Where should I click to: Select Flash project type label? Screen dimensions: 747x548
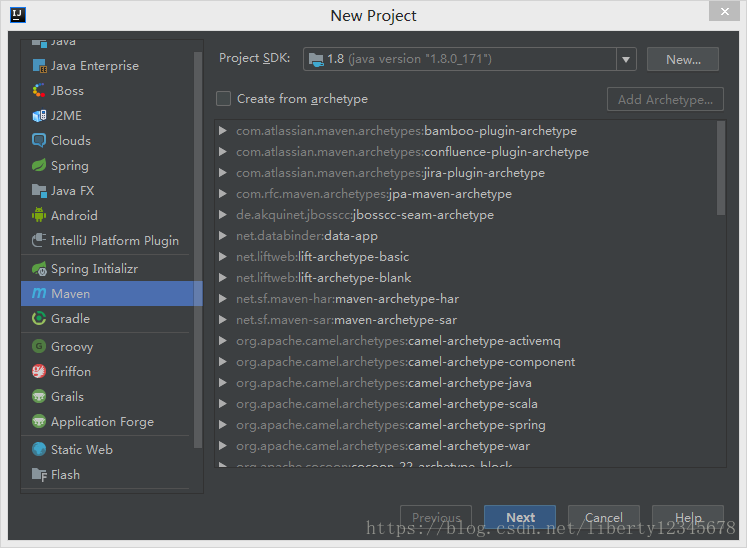point(65,475)
